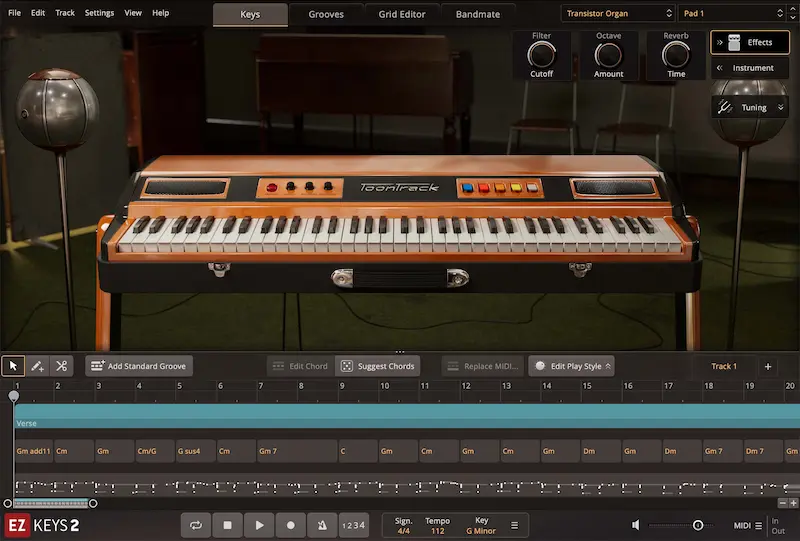Select the Gm add11 chord block
The height and width of the screenshot is (541, 800).
point(34,451)
